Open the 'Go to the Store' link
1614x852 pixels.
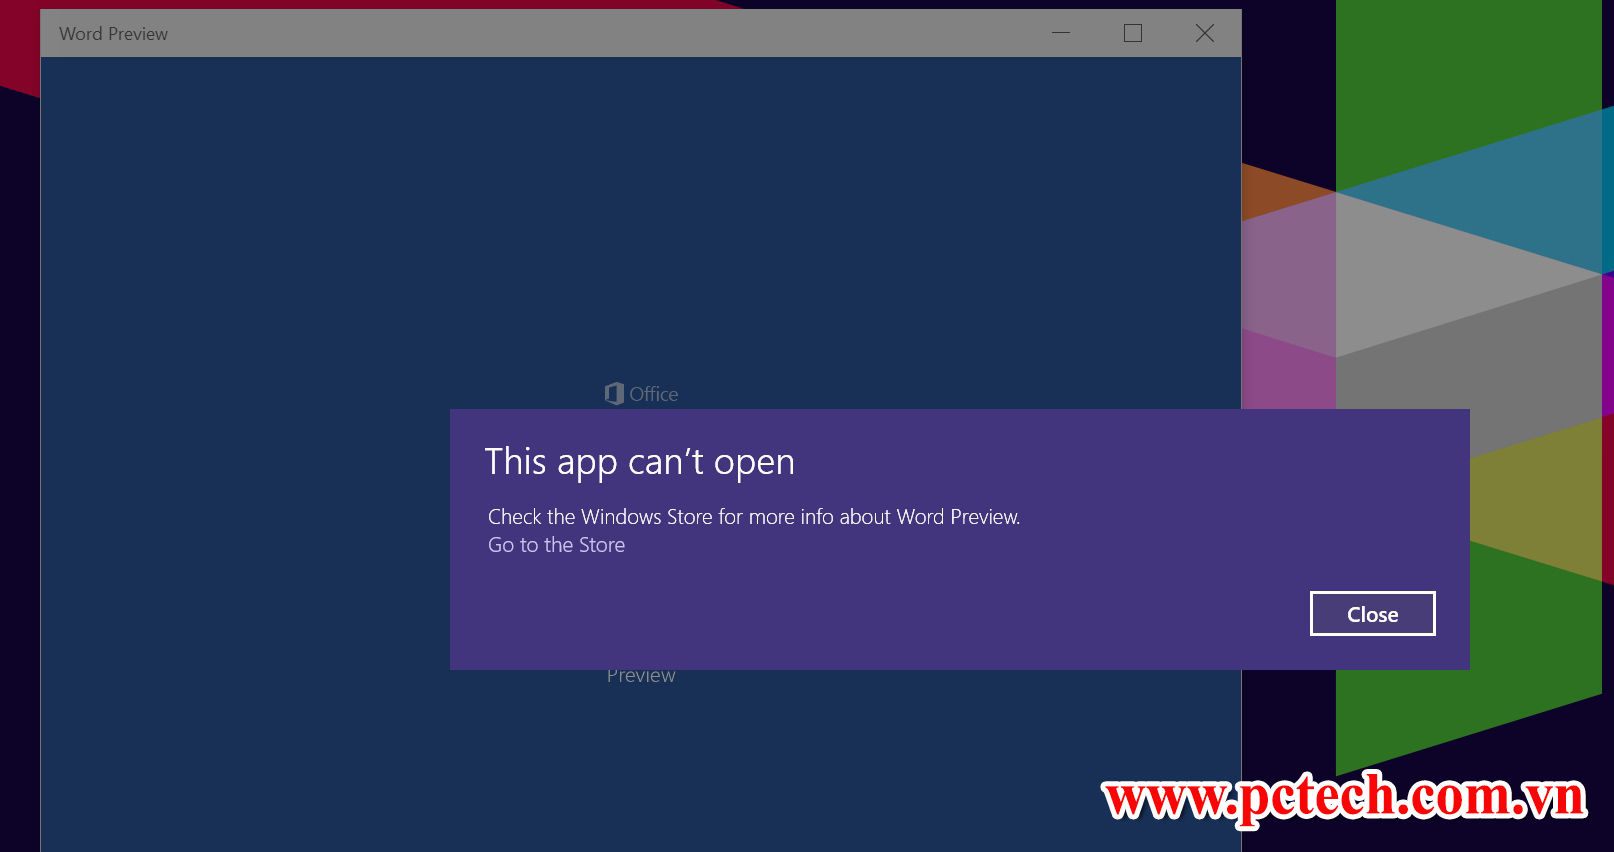coord(556,545)
